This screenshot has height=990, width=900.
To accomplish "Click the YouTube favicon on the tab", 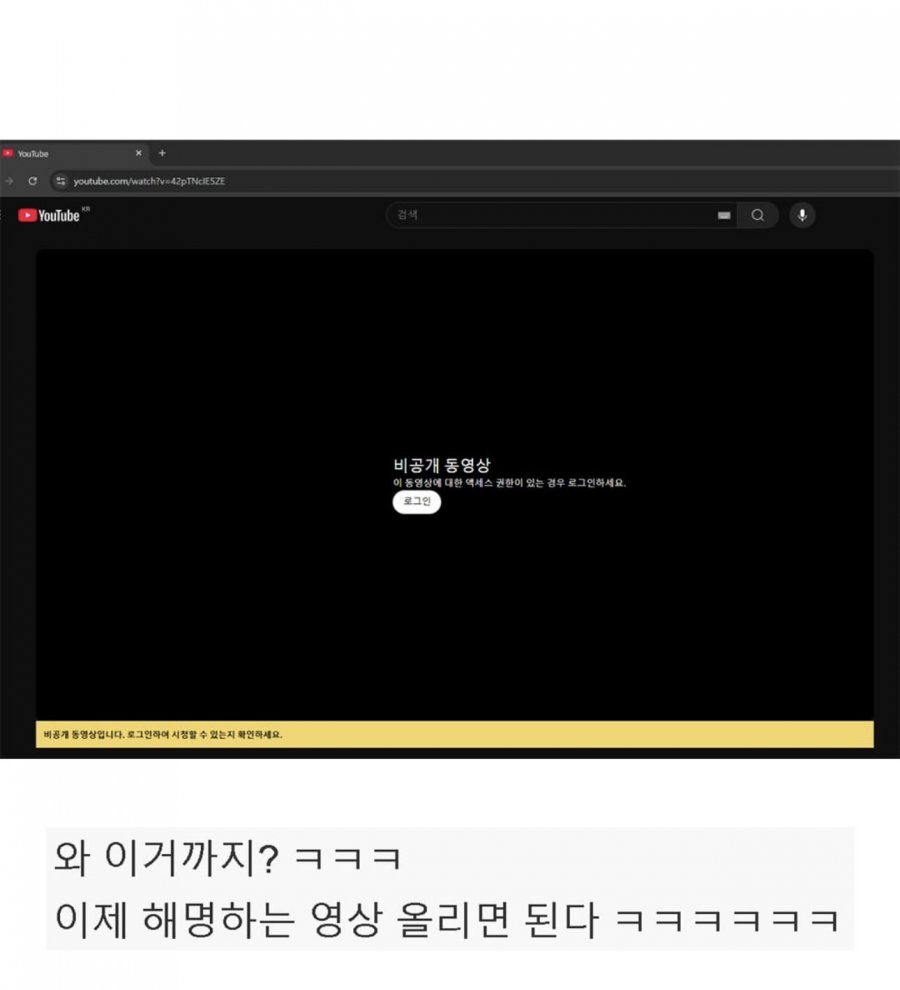I will 8,153.
